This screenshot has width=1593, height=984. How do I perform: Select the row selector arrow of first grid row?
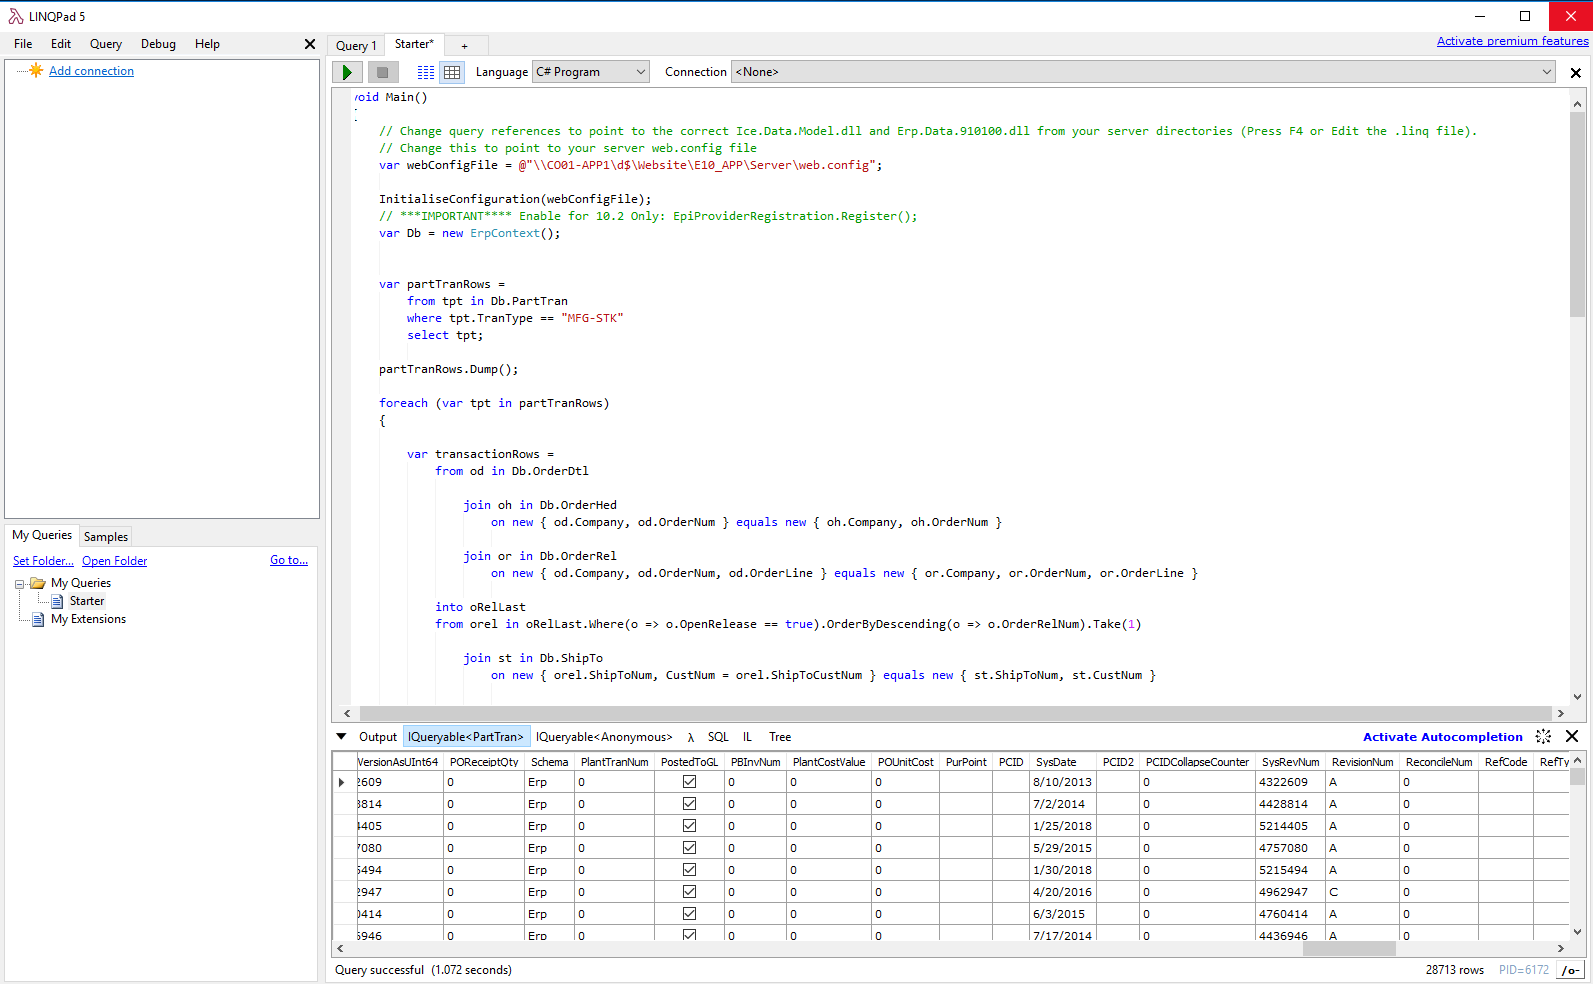[342, 782]
